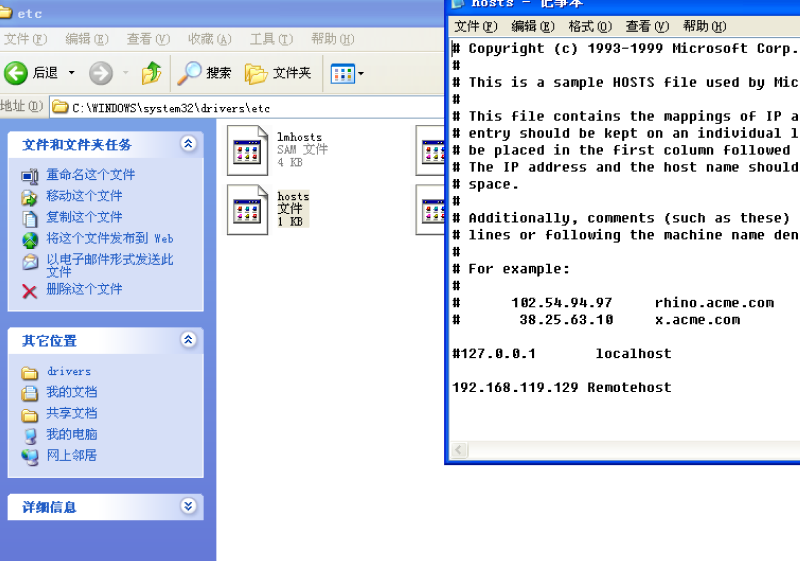This screenshot has height=561, width=800.
Task: Click the '# For example:' line in Notepad
Action: tap(511, 269)
